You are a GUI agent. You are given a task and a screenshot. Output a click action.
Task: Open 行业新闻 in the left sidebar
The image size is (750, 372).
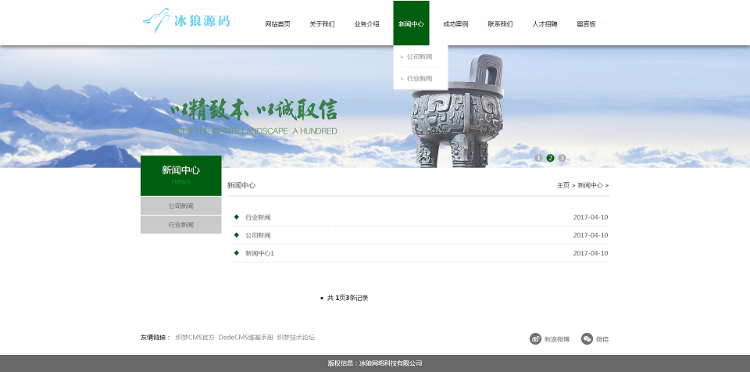181,225
